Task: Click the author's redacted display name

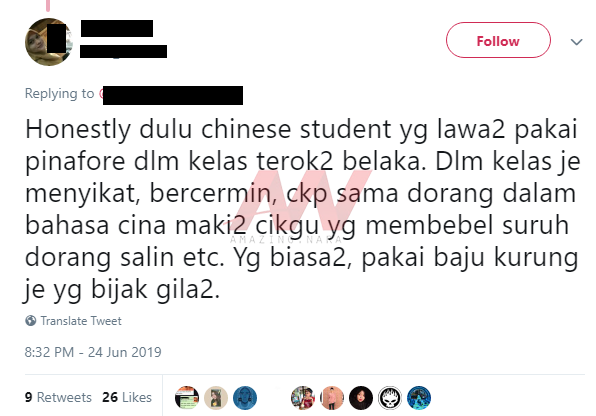Action: pyautogui.click(x=117, y=29)
